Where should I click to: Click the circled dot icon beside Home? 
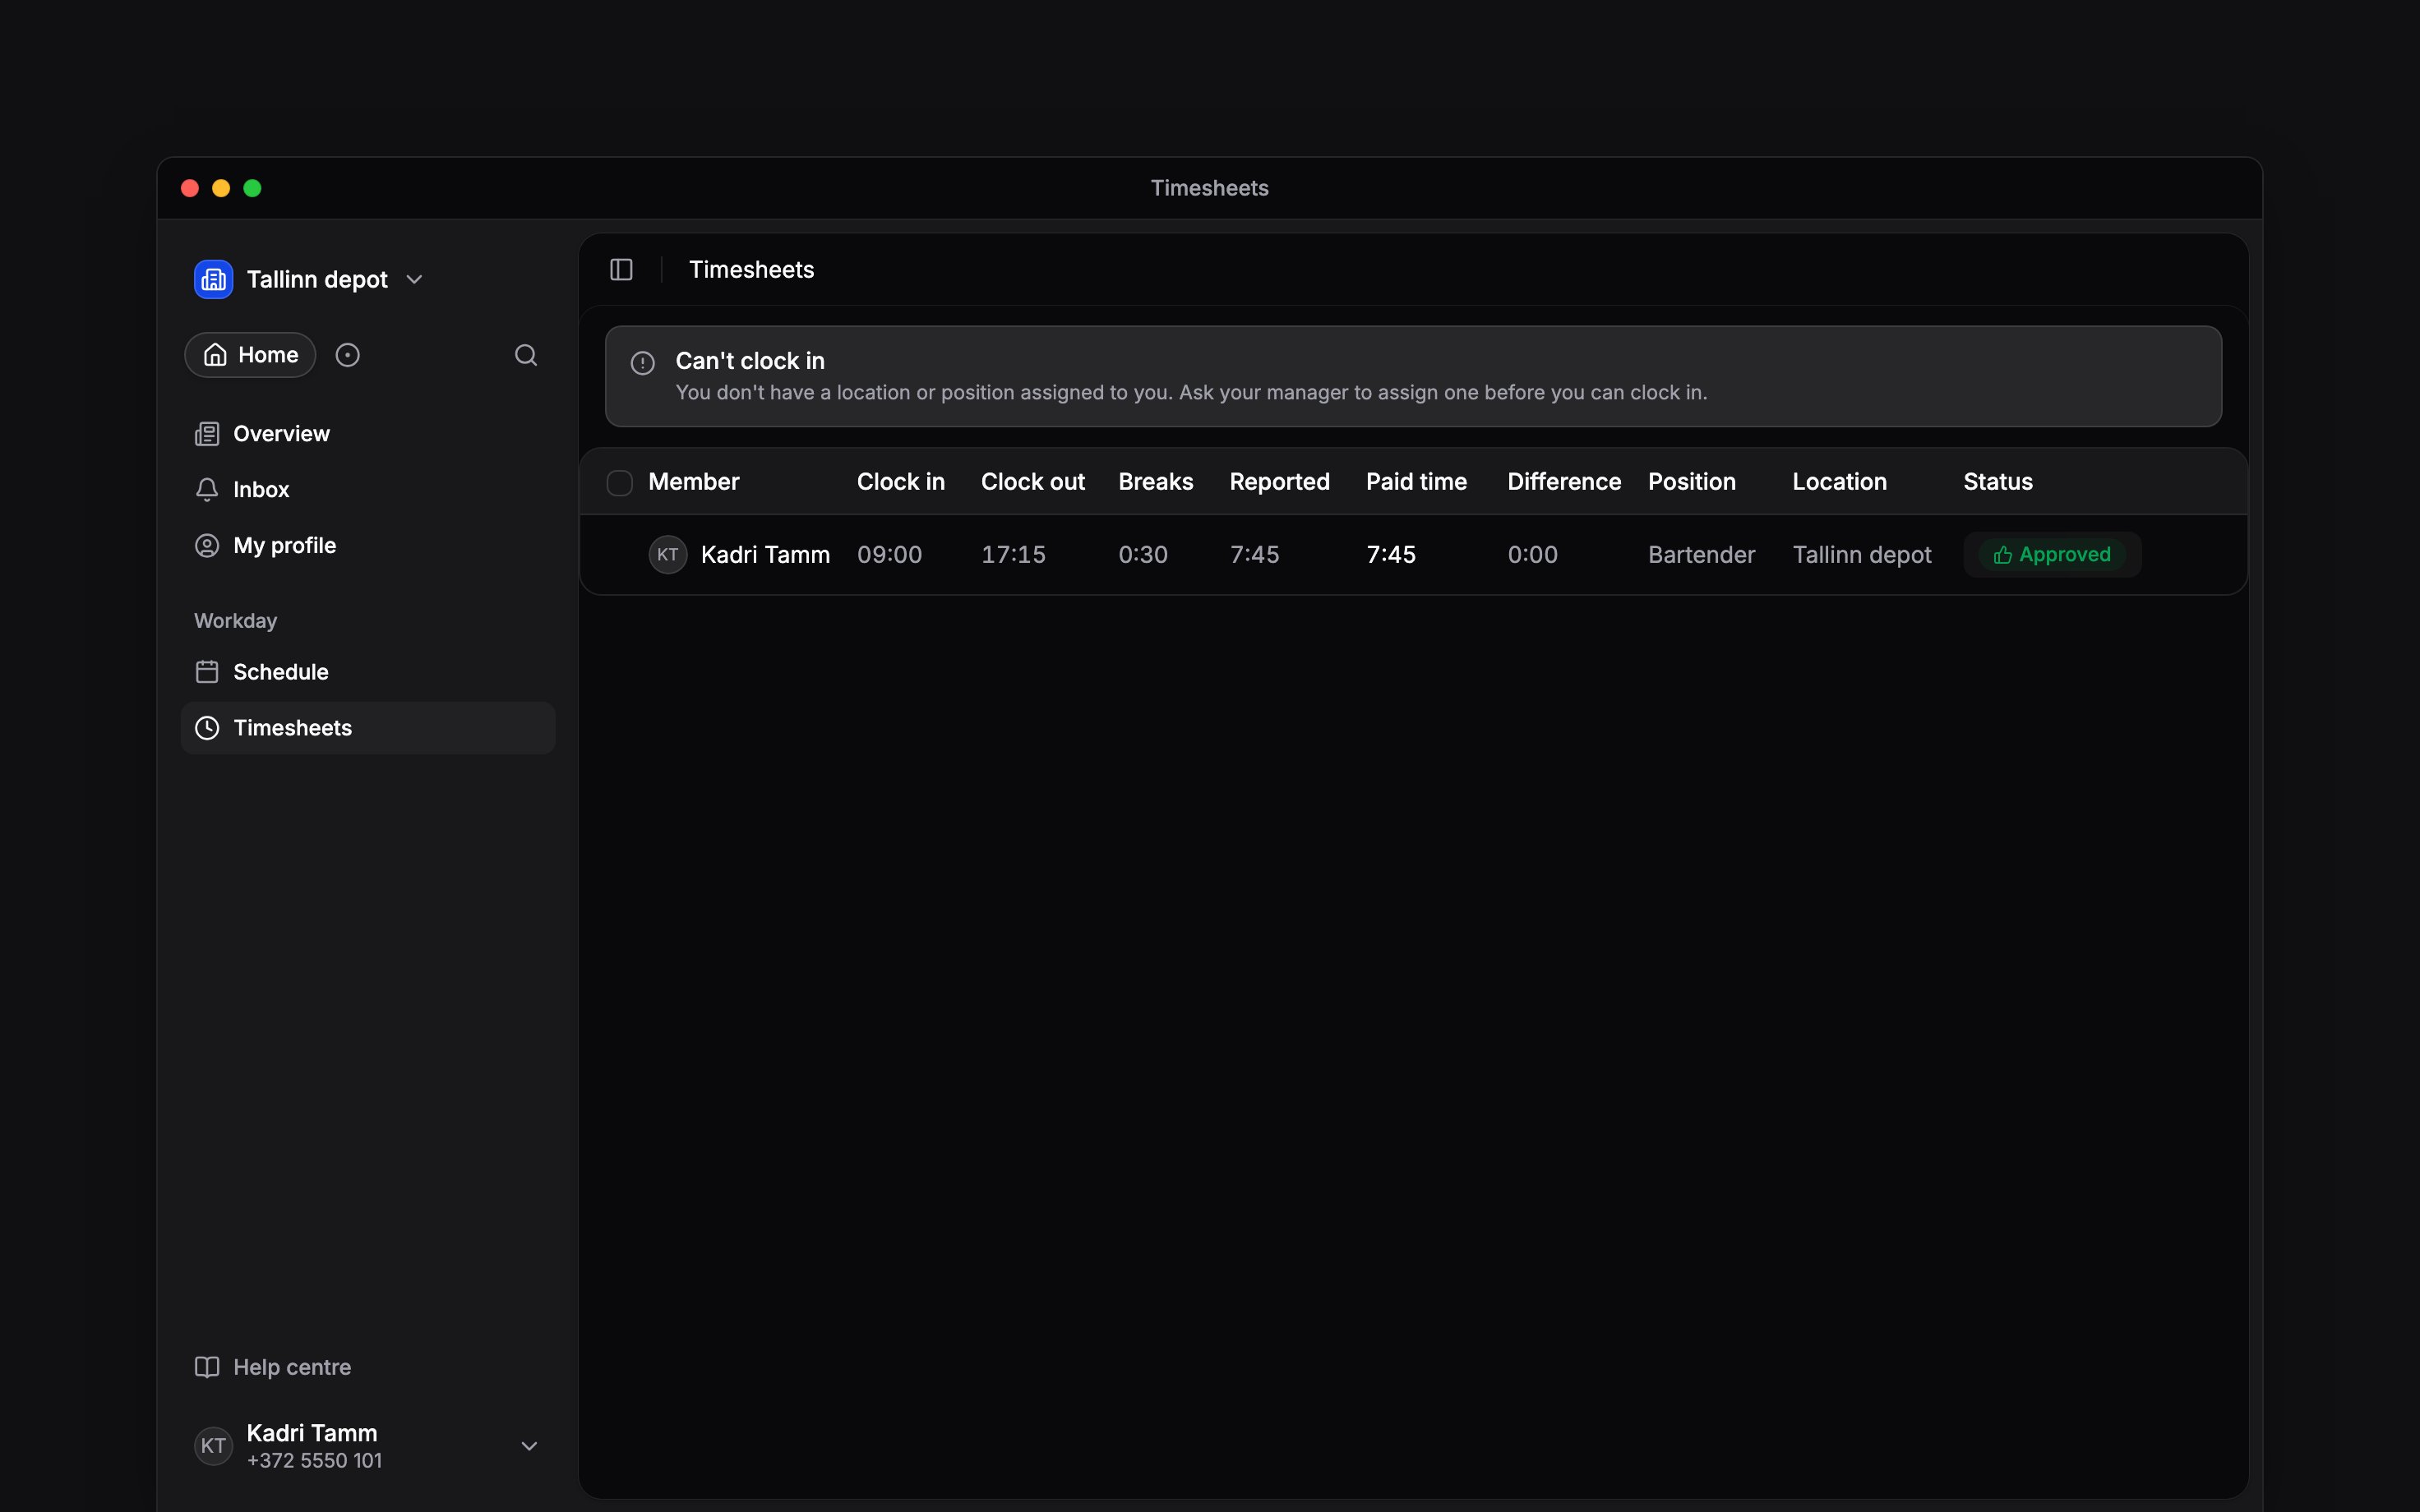(x=347, y=355)
